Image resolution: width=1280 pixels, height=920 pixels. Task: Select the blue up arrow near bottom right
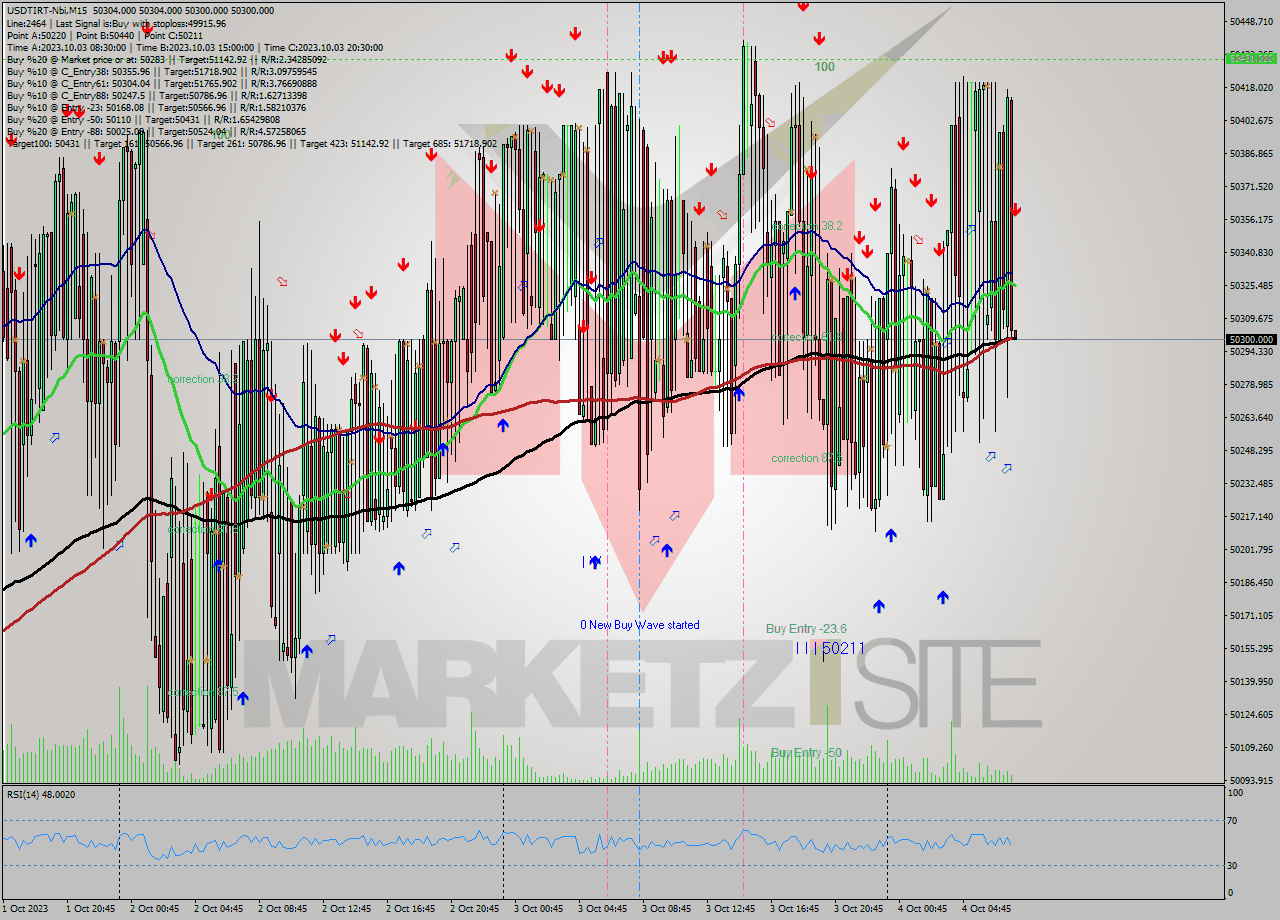941,595
